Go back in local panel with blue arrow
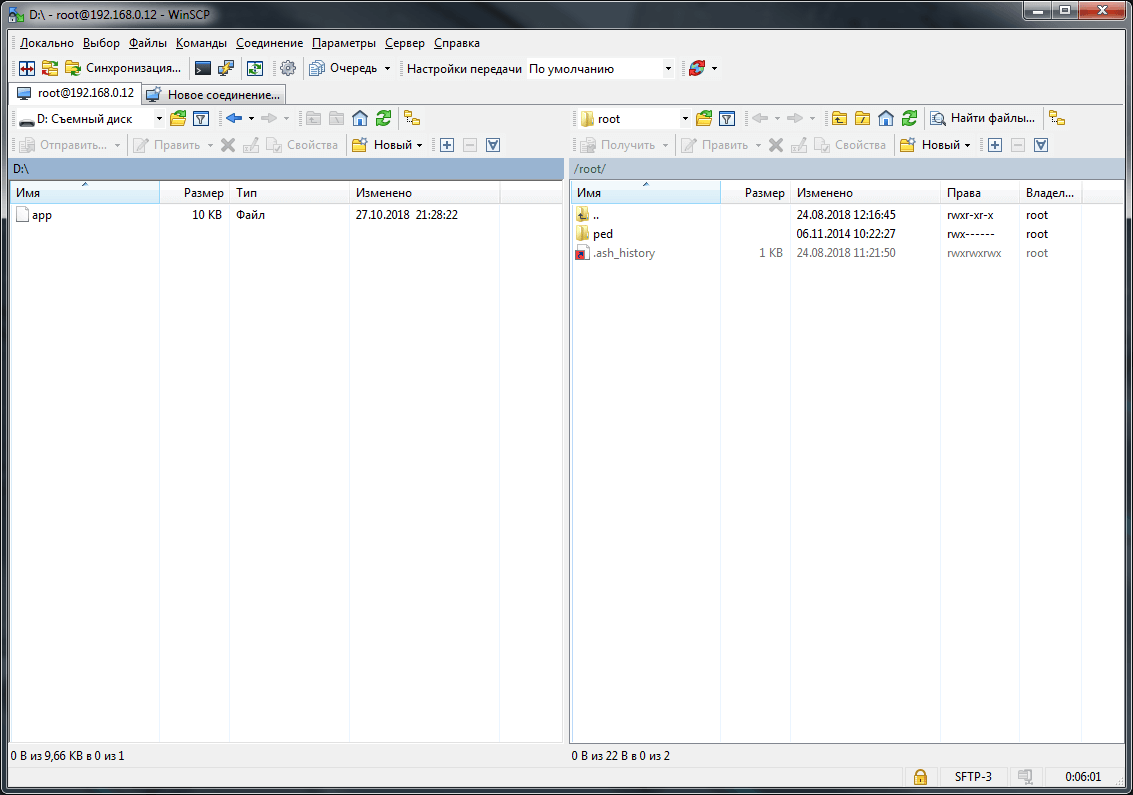Screen dimensions: 1133x795 [x=233, y=119]
